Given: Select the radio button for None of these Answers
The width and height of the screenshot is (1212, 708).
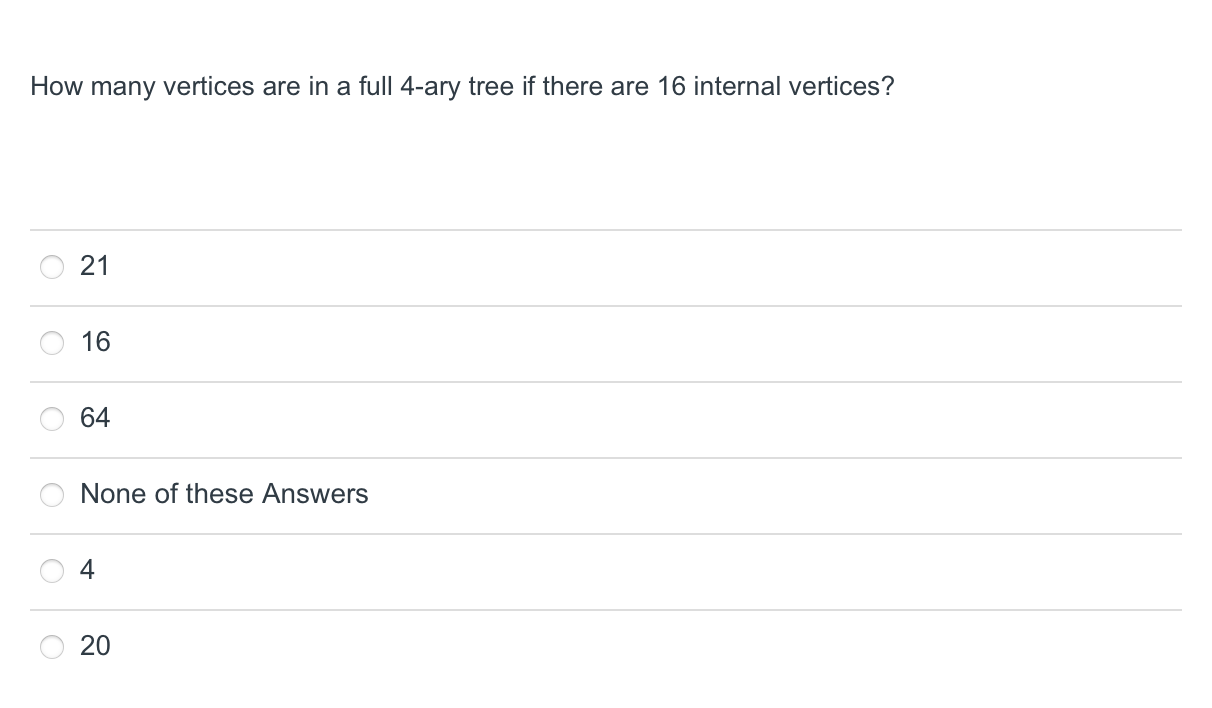Looking at the screenshot, I should point(52,495).
